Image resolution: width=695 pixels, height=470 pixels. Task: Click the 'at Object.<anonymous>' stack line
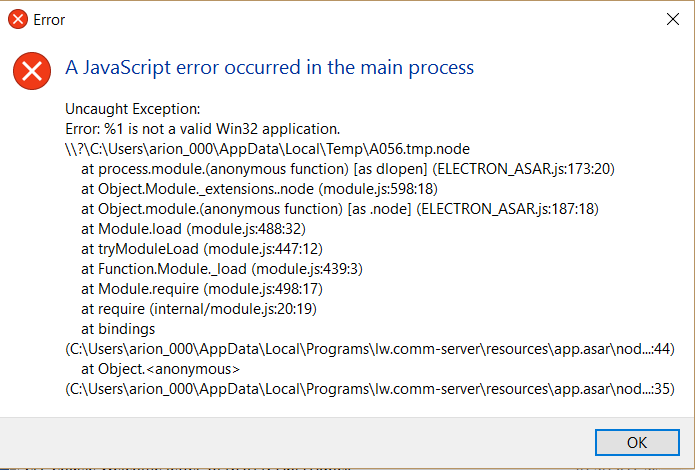pos(160,369)
